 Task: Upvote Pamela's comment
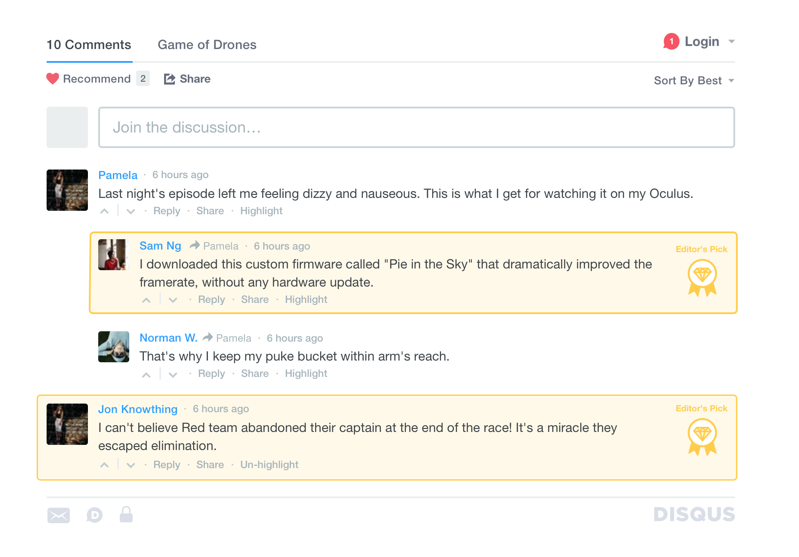pyautogui.click(x=104, y=211)
